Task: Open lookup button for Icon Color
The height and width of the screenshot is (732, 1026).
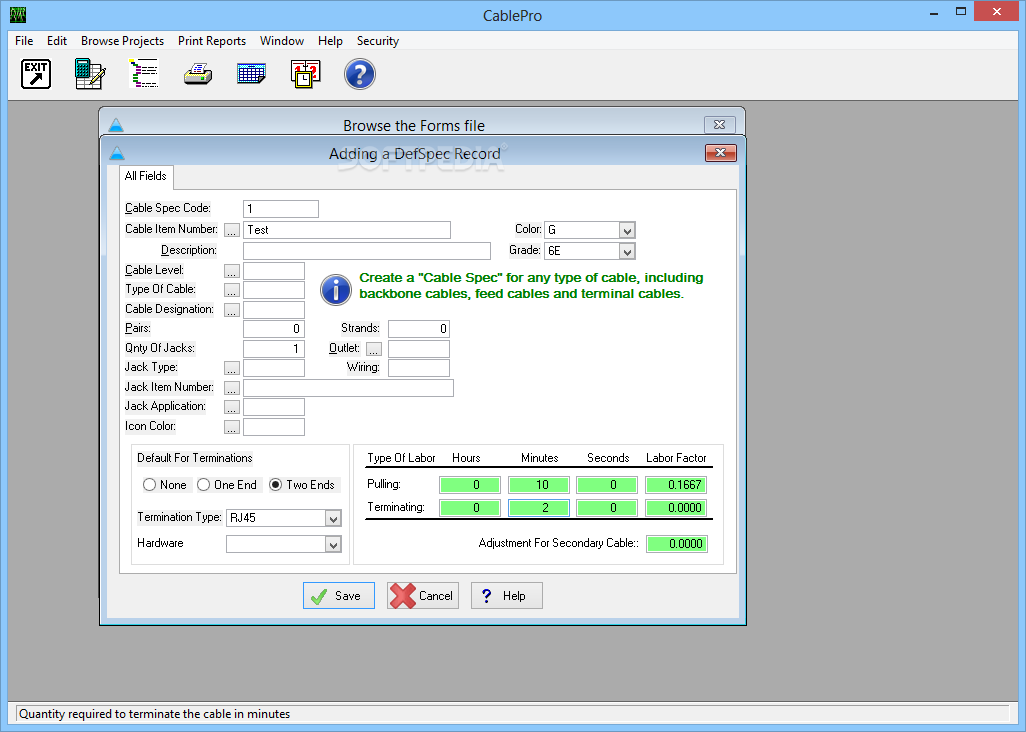Action: pos(232,427)
